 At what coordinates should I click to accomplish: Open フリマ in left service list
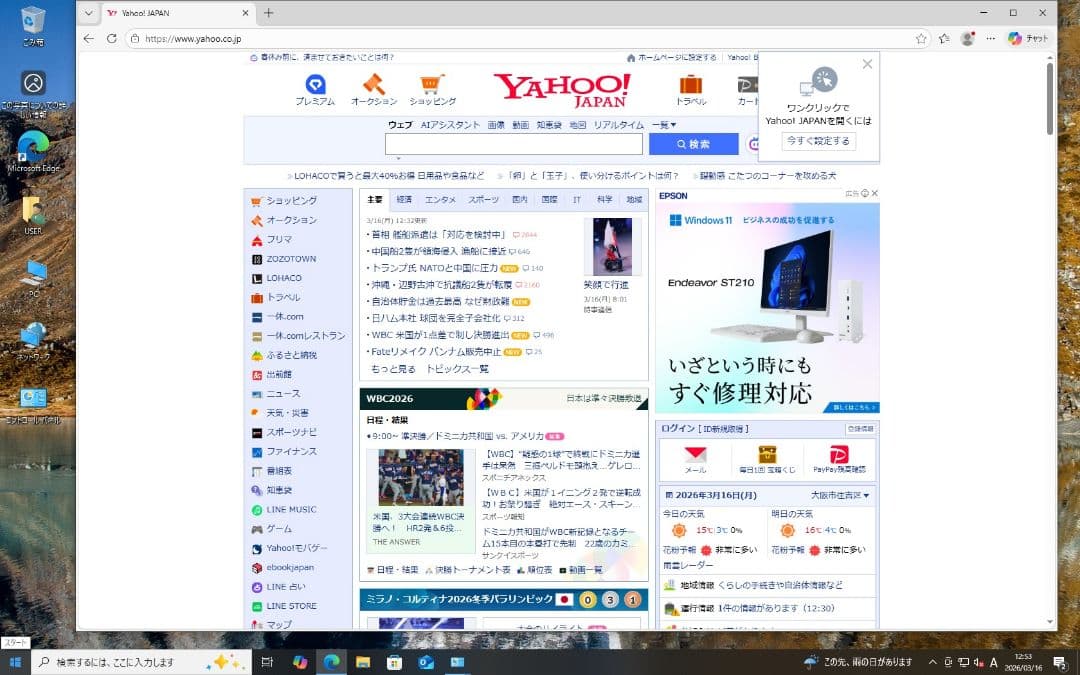click(x=279, y=239)
